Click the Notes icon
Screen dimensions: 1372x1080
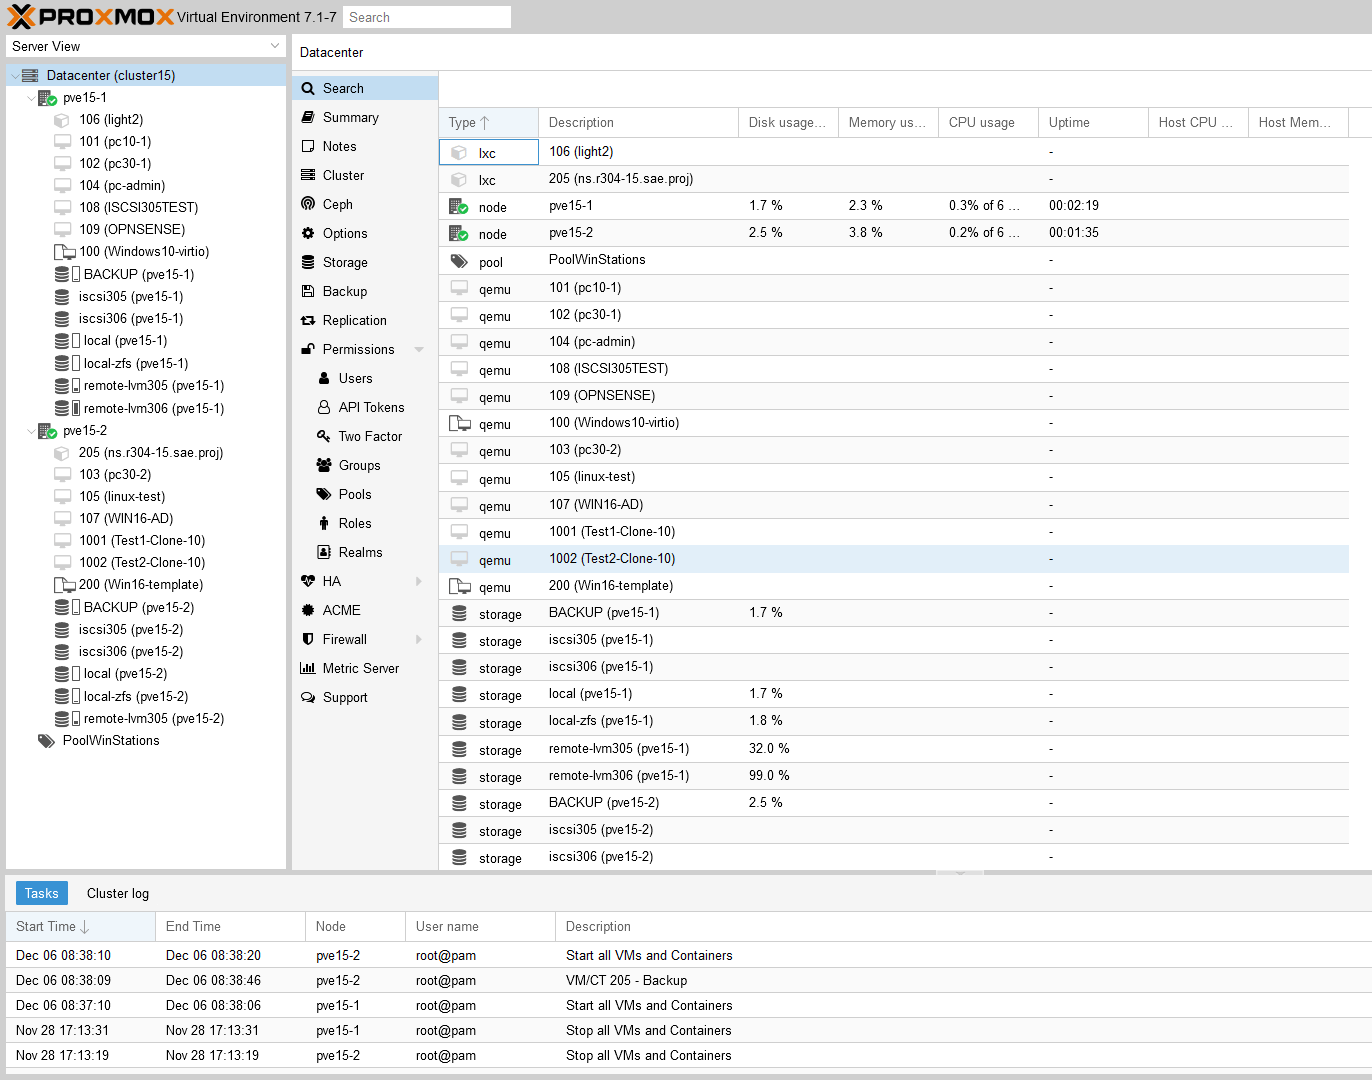coord(308,146)
